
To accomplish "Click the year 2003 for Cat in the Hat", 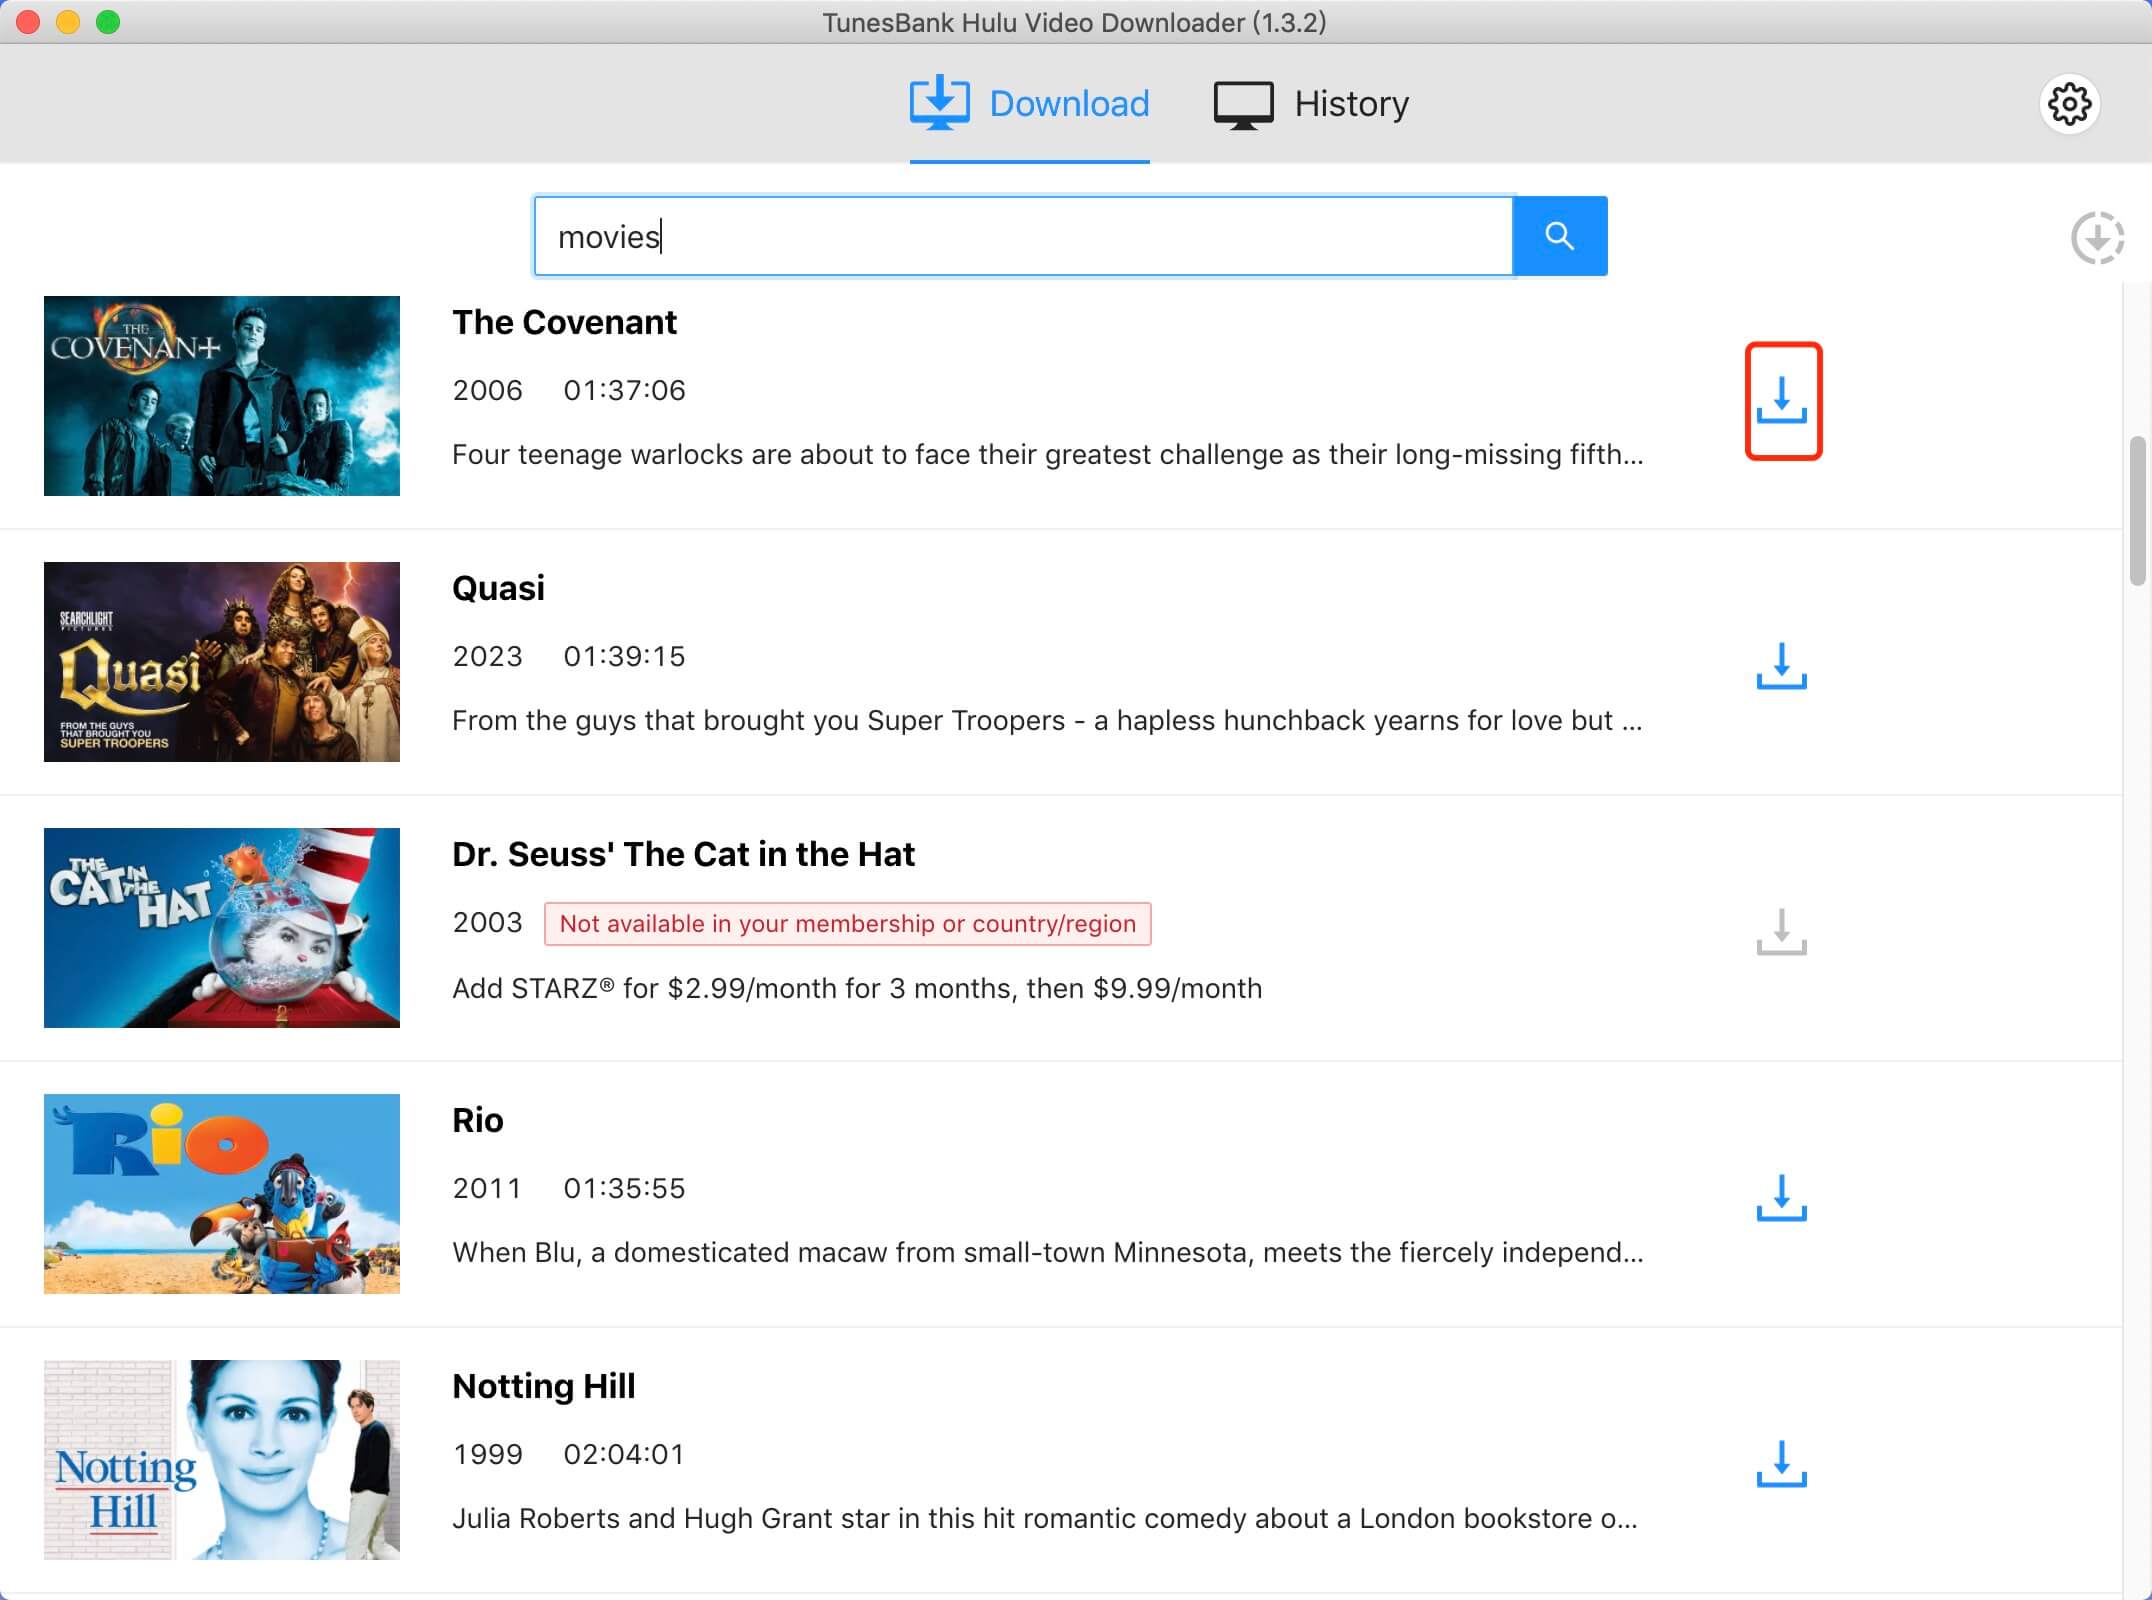I will (x=487, y=922).
